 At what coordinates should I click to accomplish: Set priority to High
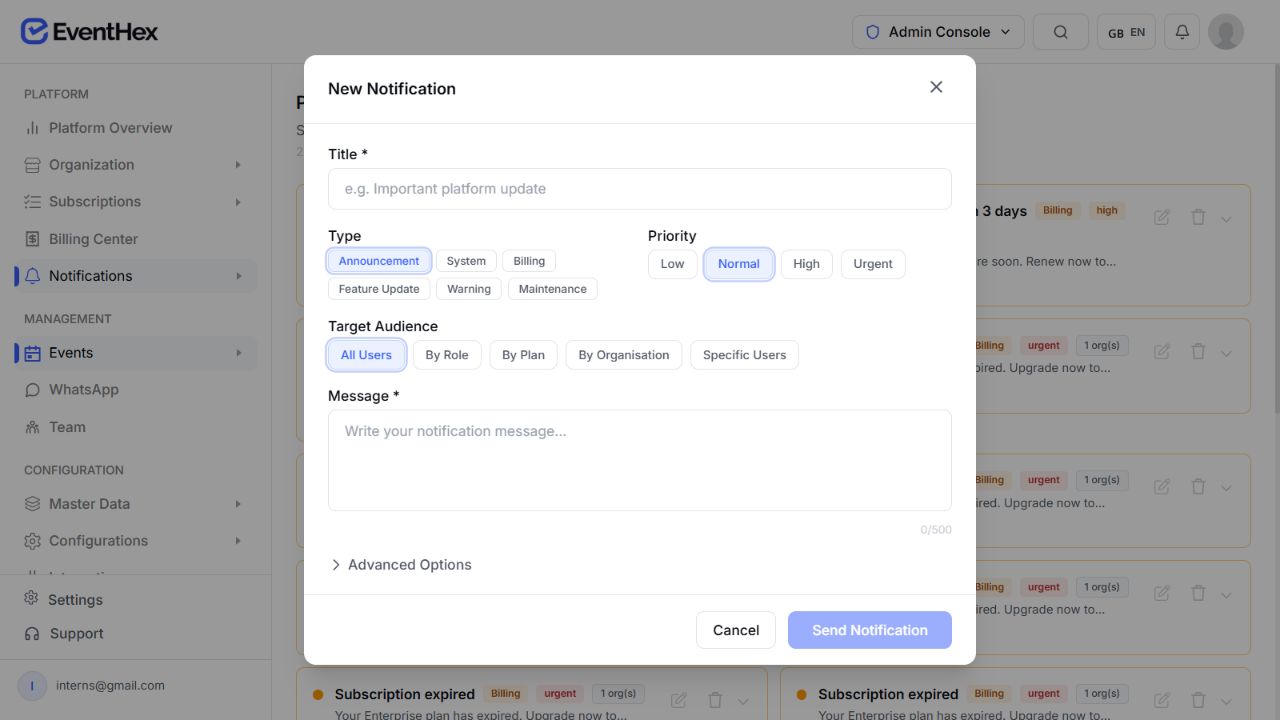(x=806, y=264)
